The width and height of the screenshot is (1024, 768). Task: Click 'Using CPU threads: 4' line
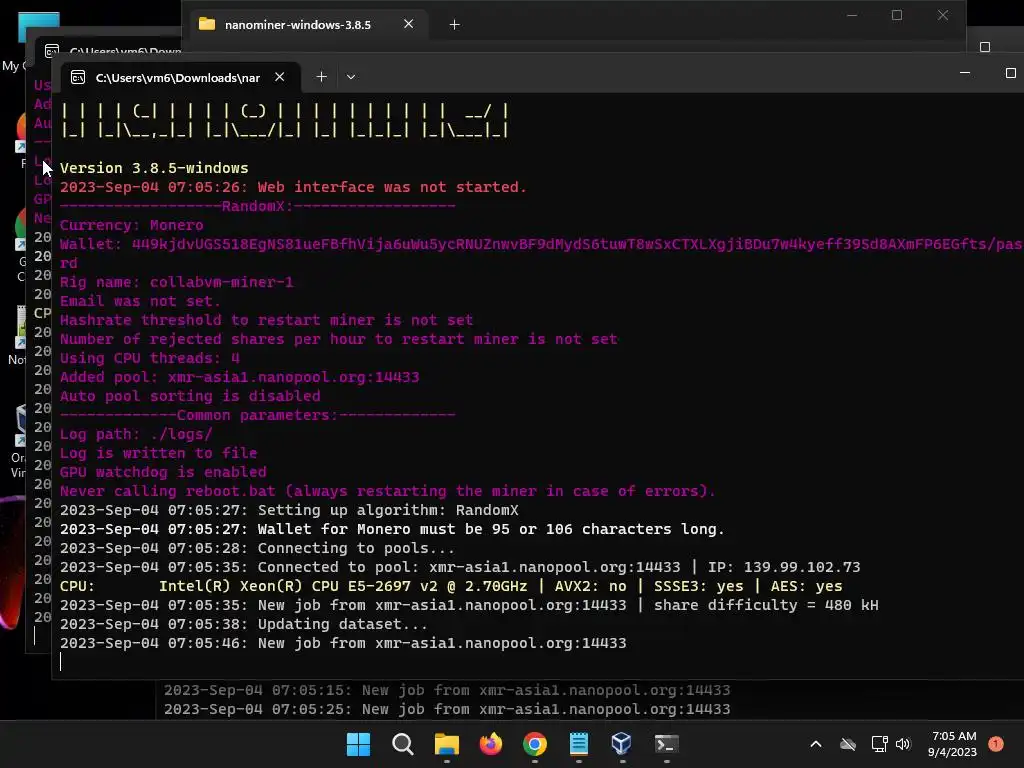coord(150,358)
